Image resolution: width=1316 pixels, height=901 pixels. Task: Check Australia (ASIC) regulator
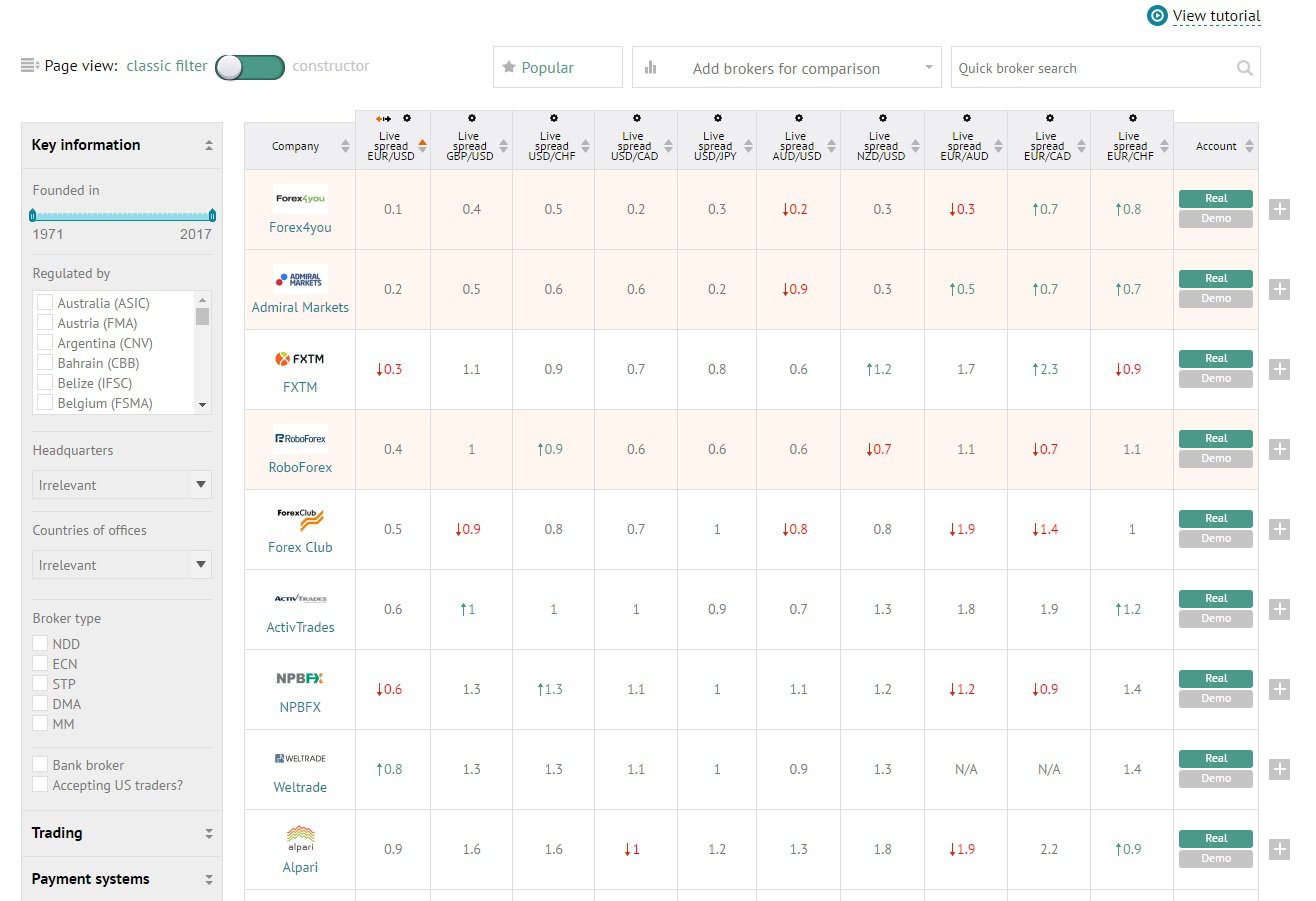(44, 303)
